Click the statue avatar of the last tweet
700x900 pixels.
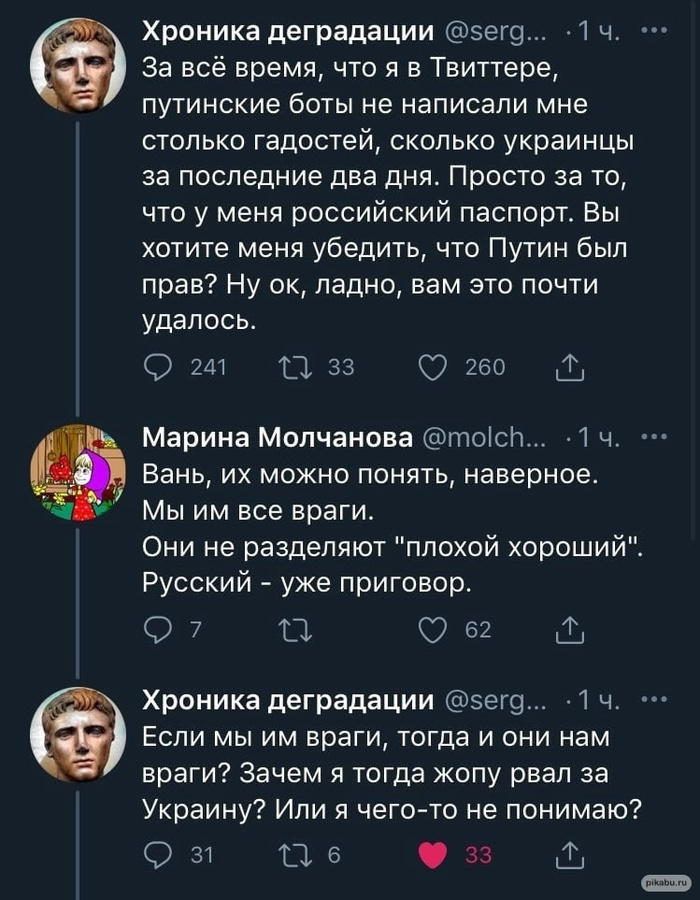(x=77, y=733)
